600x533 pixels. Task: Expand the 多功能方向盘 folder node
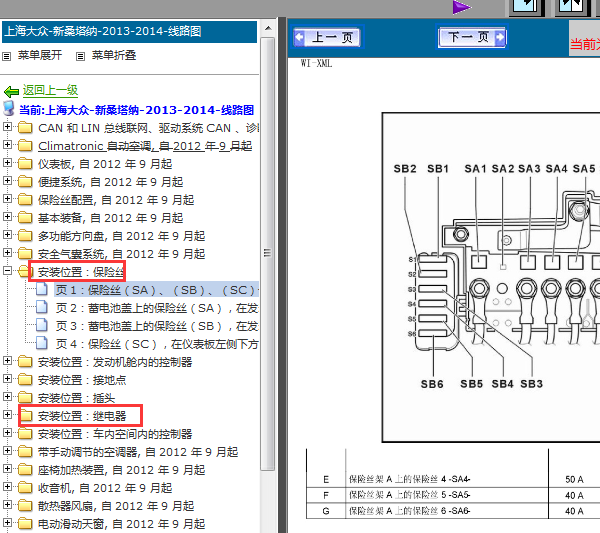tap(7, 234)
